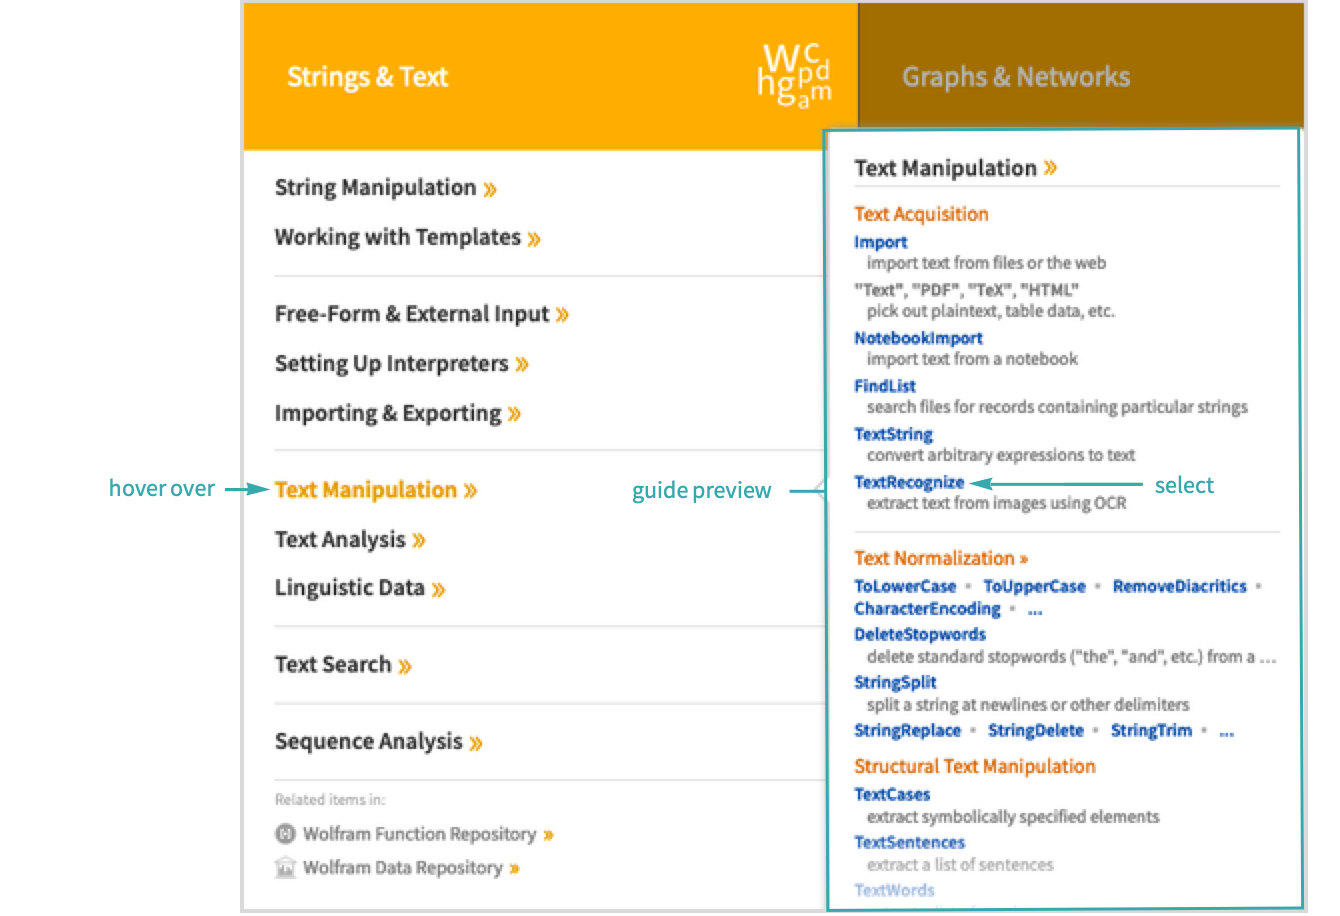Click chevron arrow beside Linguistic Data
1340x916 pixels.
click(x=439, y=589)
